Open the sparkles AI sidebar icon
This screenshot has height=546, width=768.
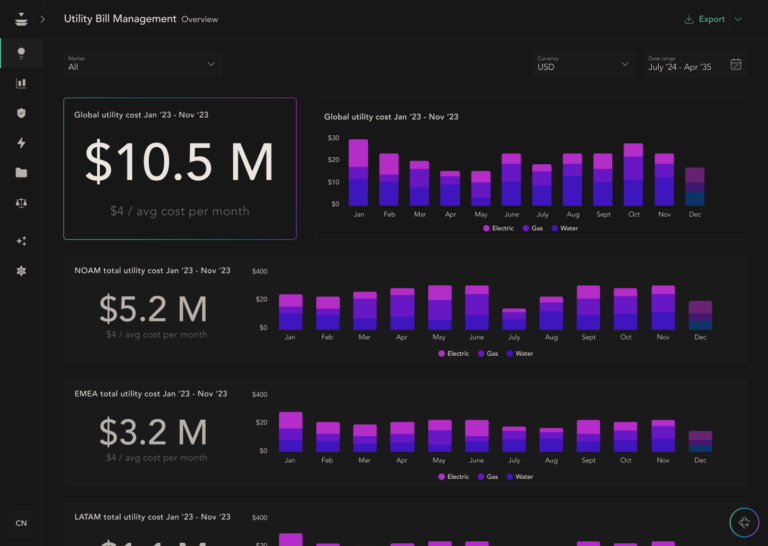(21, 241)
